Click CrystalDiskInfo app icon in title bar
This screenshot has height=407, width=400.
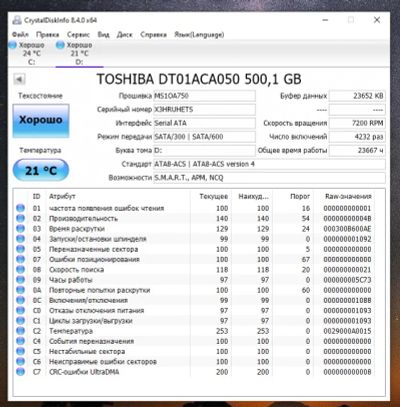click(x=17, y=20)
